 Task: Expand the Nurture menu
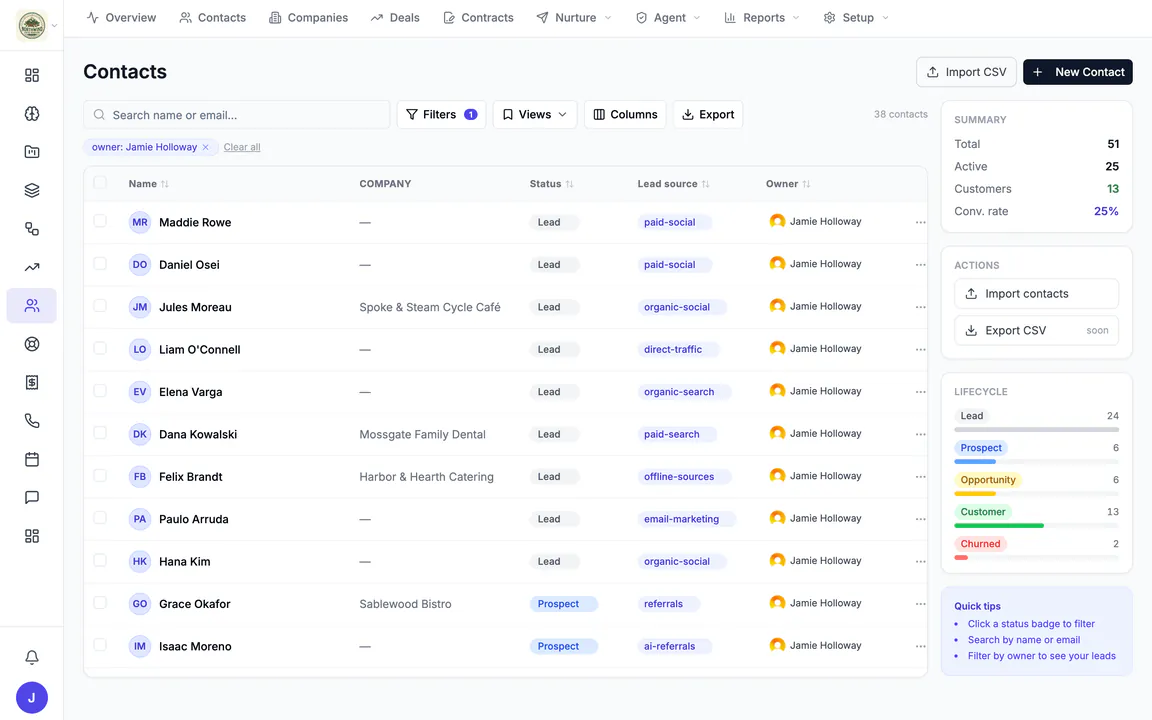(574, 18)
